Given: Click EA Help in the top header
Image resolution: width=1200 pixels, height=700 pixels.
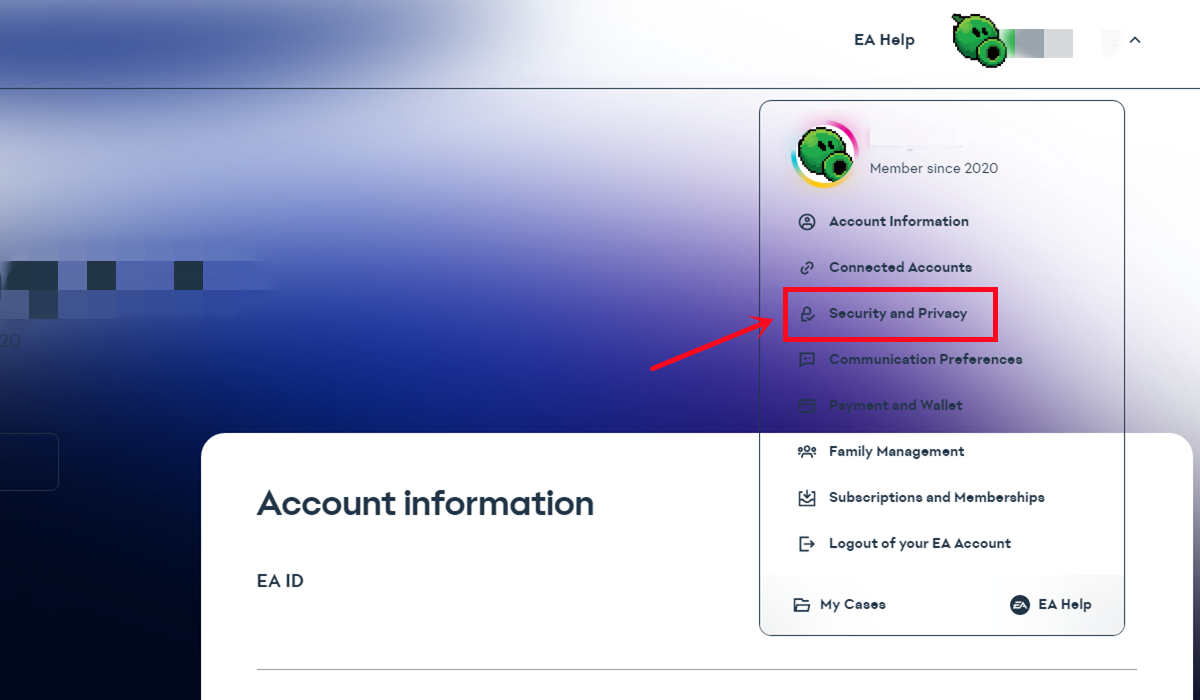Looking at the screenshot, I should (884, 41).
